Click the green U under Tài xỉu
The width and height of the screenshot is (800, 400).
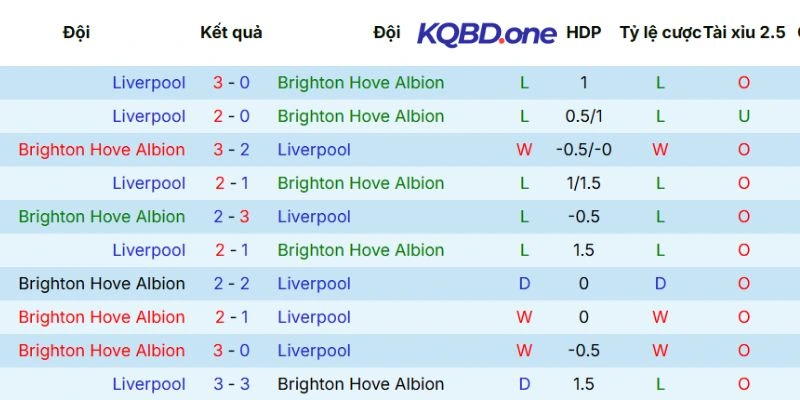pos(744,116)
